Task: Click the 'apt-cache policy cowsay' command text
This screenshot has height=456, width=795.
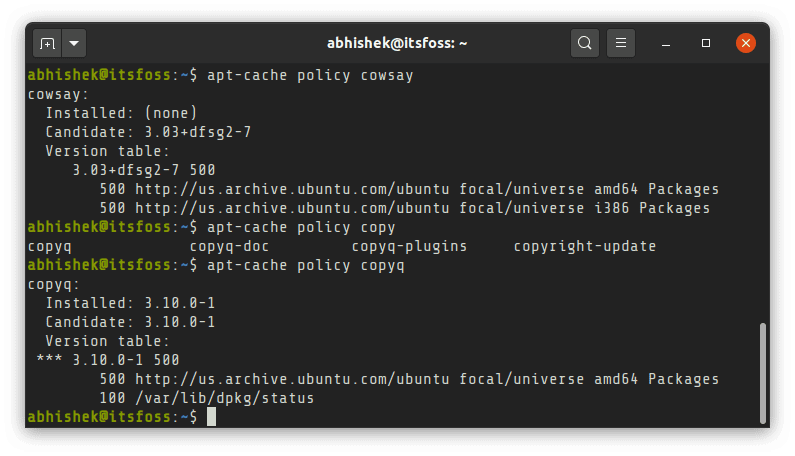Action: pyautogui.click(x=308, y=75)
